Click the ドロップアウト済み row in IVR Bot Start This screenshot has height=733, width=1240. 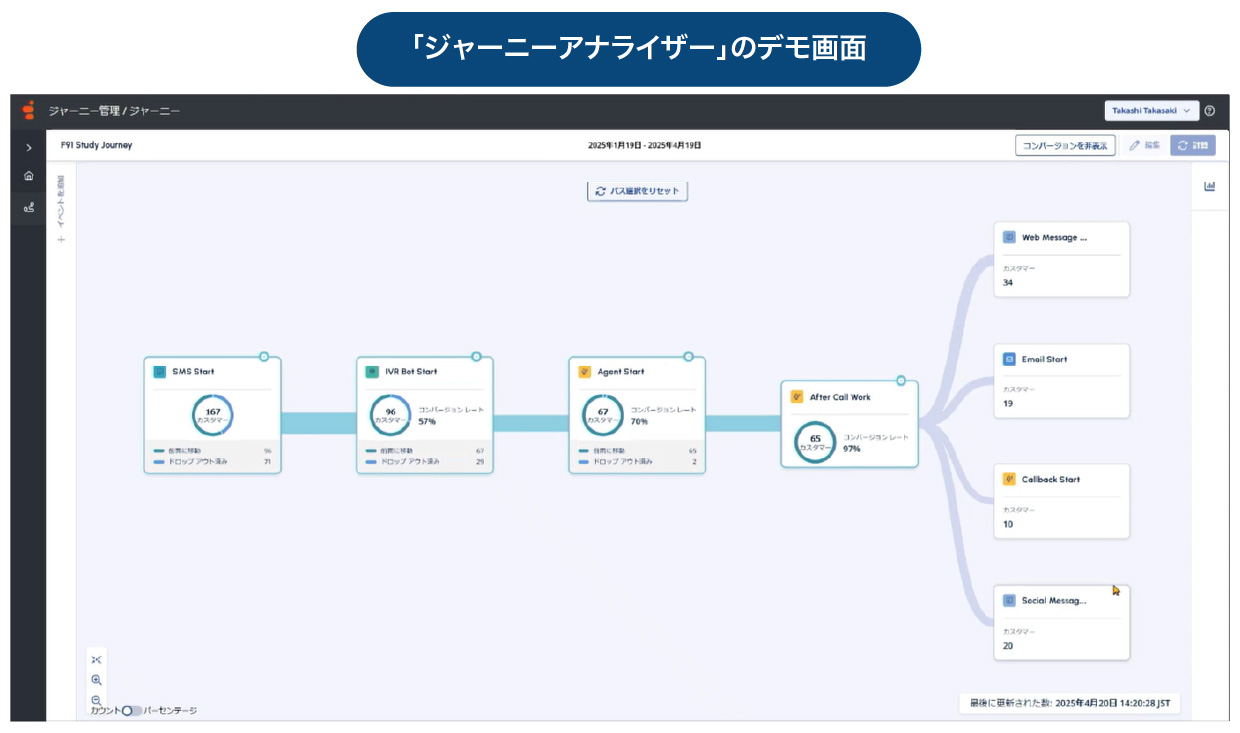click(x=425, y=462)
